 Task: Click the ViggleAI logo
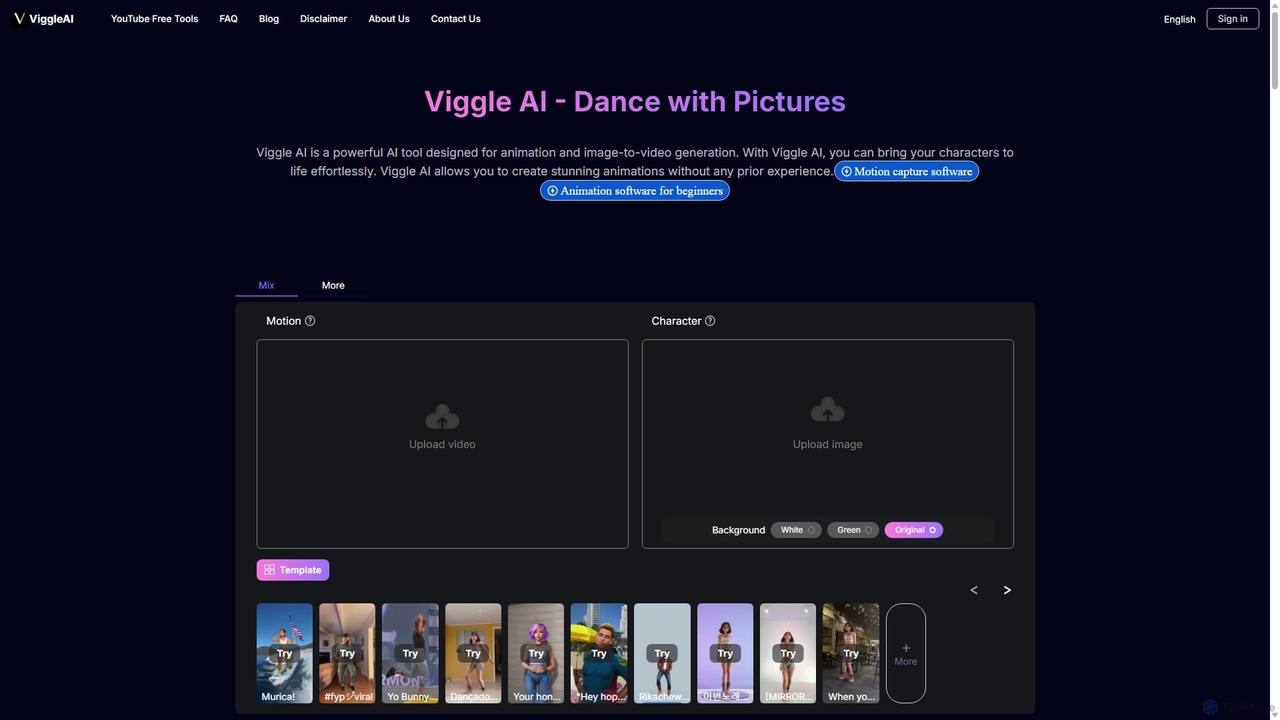[x=43, y=19]
